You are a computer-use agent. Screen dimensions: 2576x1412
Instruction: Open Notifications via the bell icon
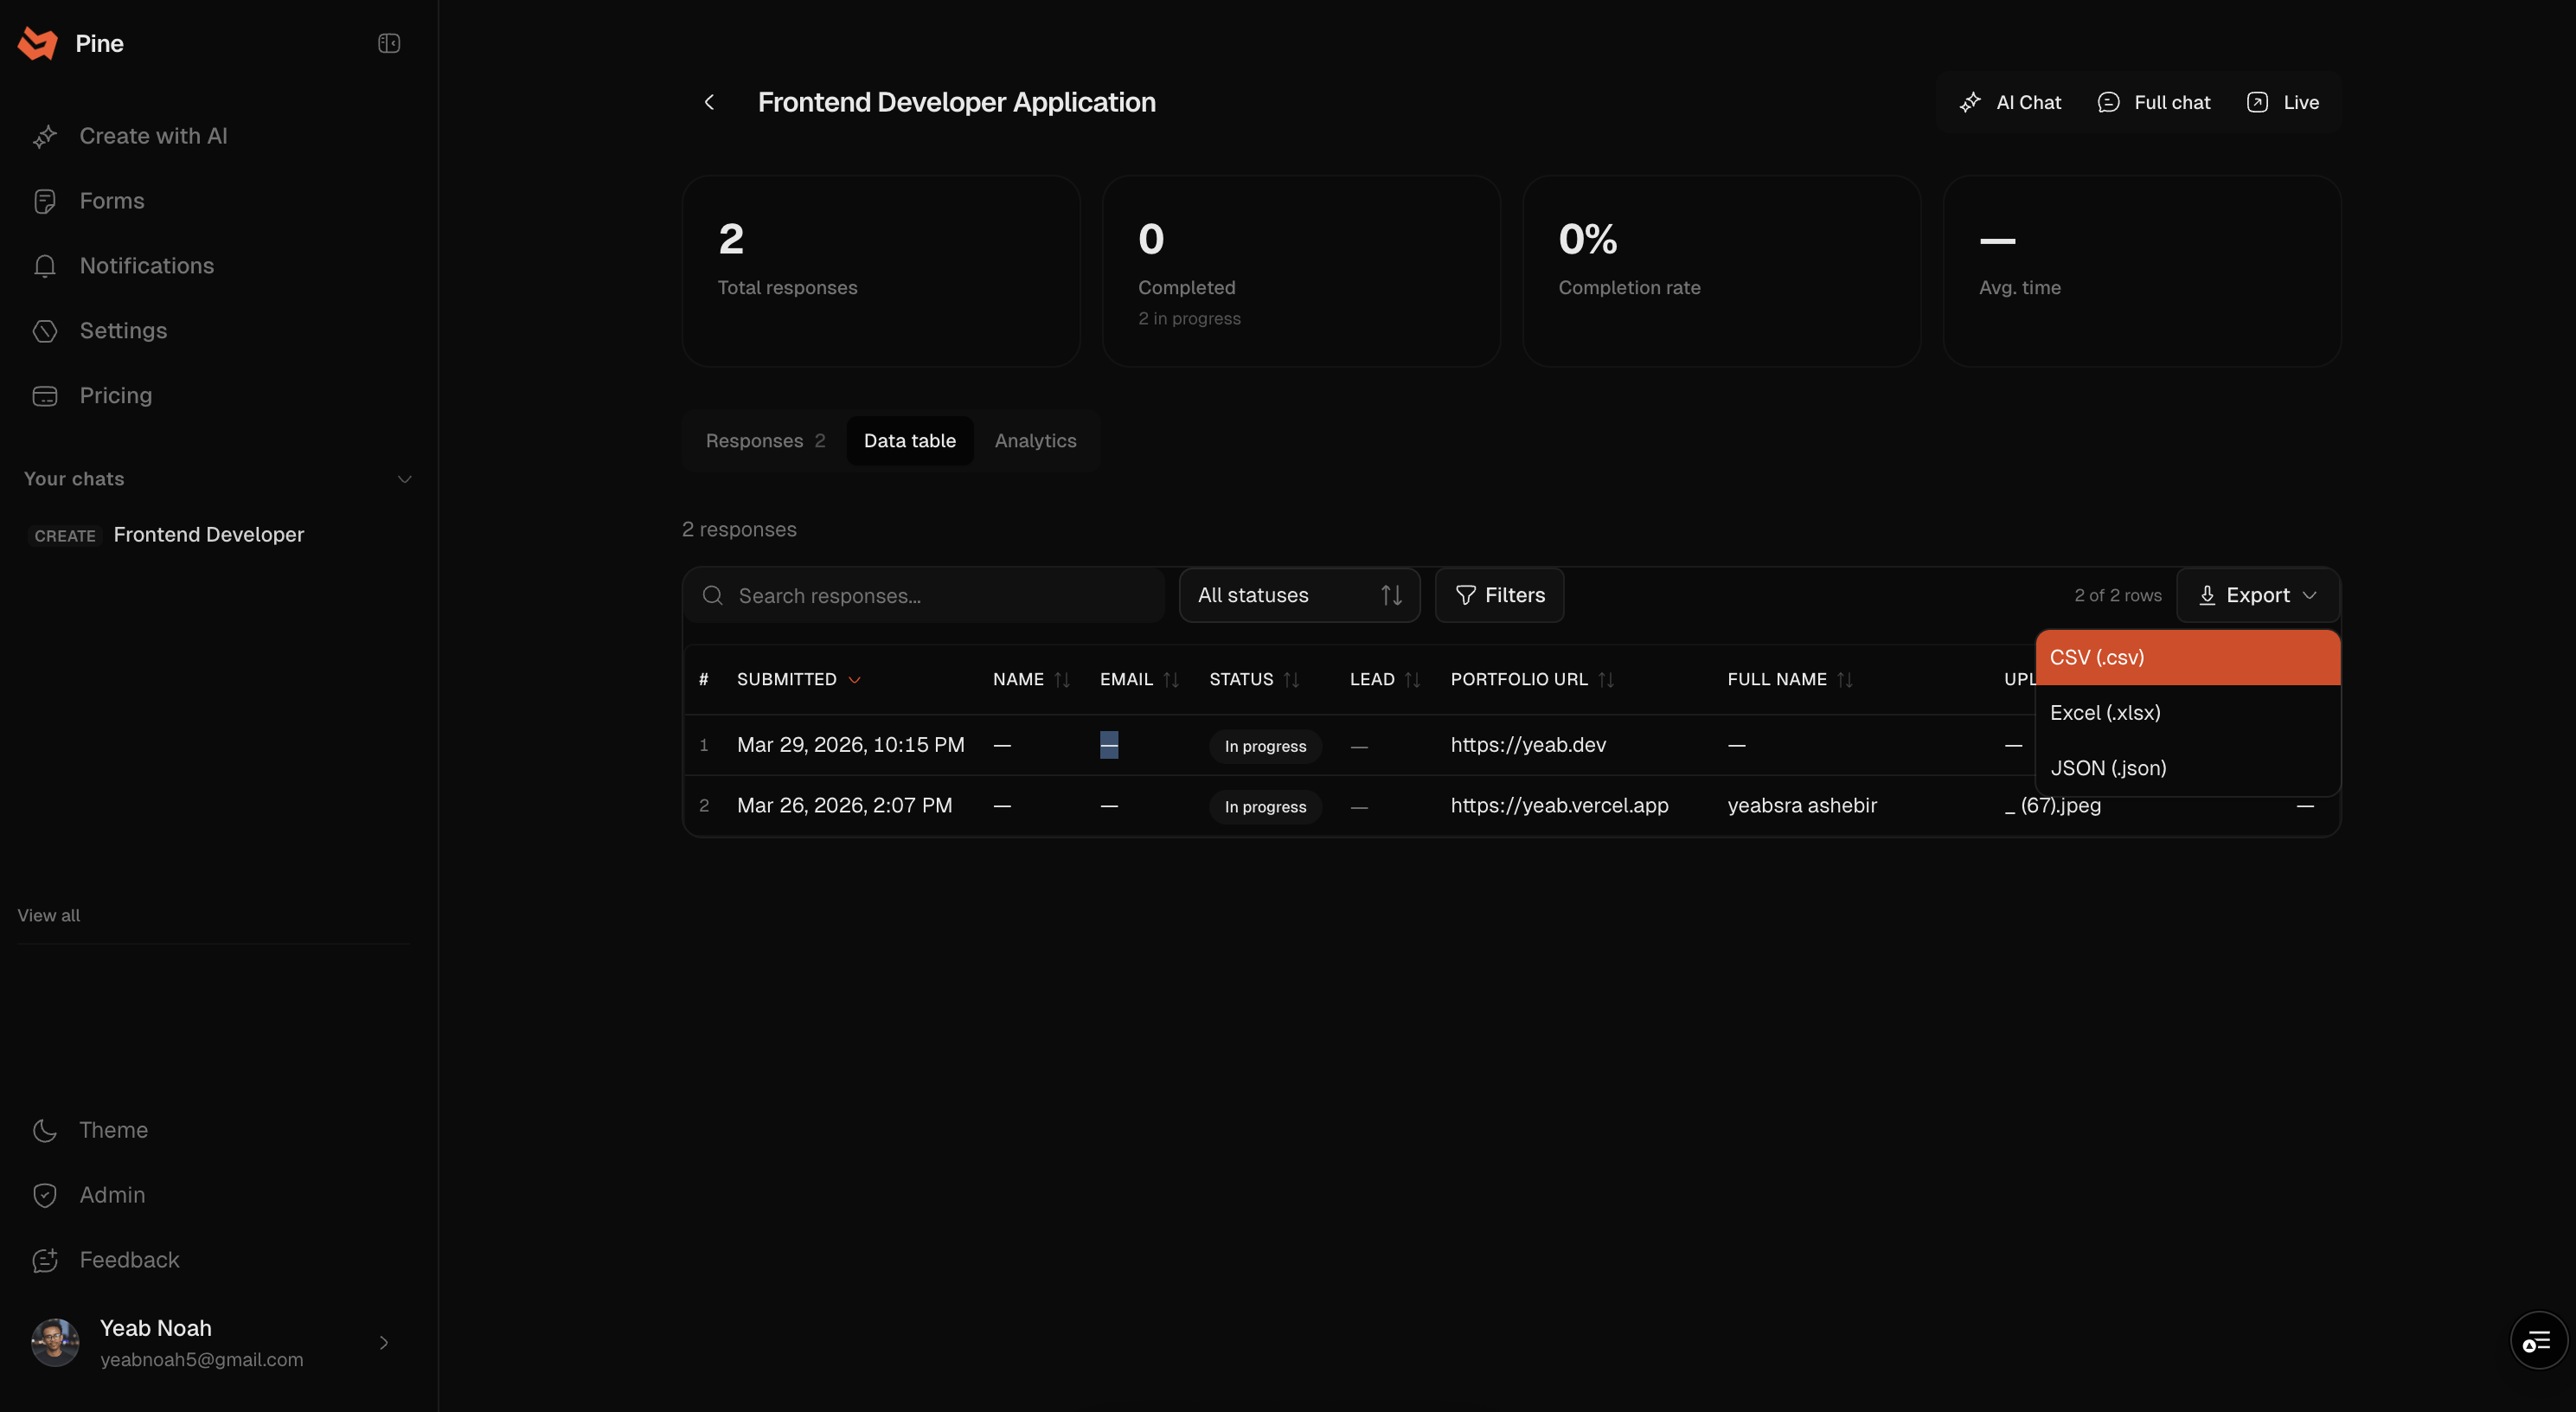45,266
